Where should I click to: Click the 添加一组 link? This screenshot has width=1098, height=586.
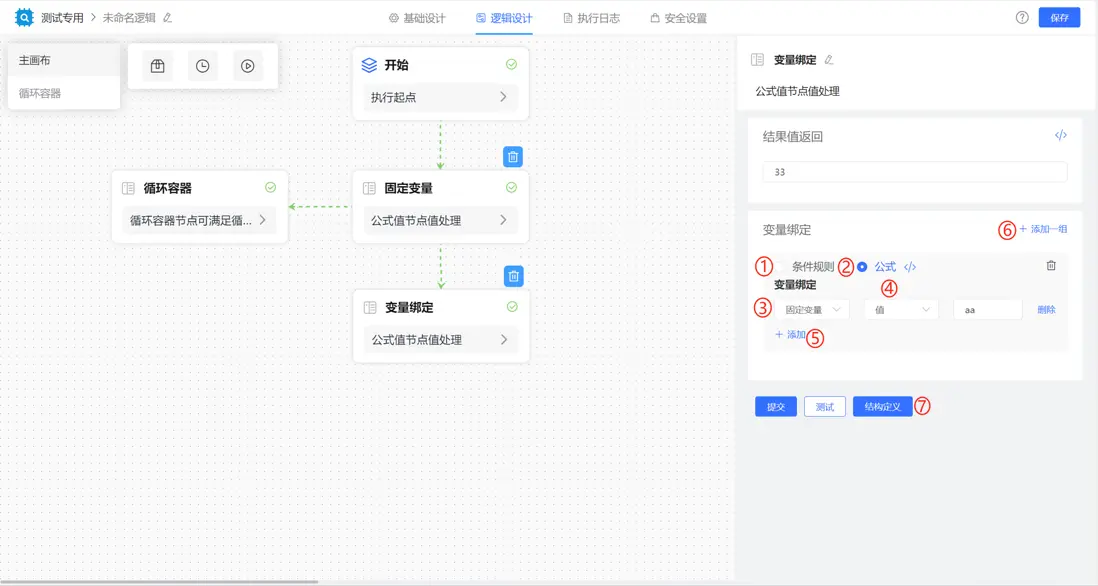point(1043,229)
